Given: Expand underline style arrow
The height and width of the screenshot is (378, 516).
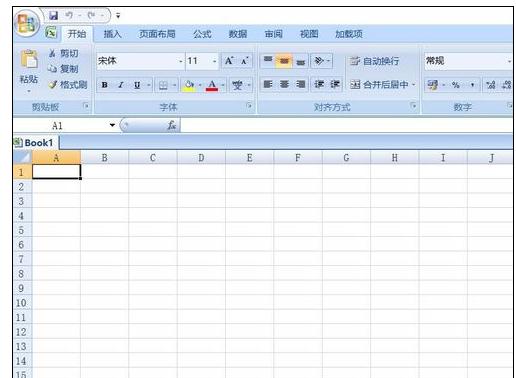Looking at the screenshot, I should pos(149,85).
